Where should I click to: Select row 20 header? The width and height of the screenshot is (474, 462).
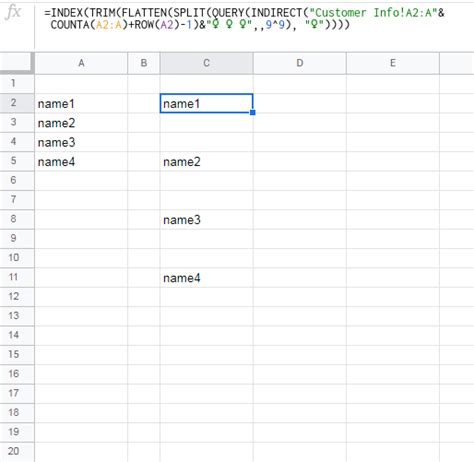point(17,452)
